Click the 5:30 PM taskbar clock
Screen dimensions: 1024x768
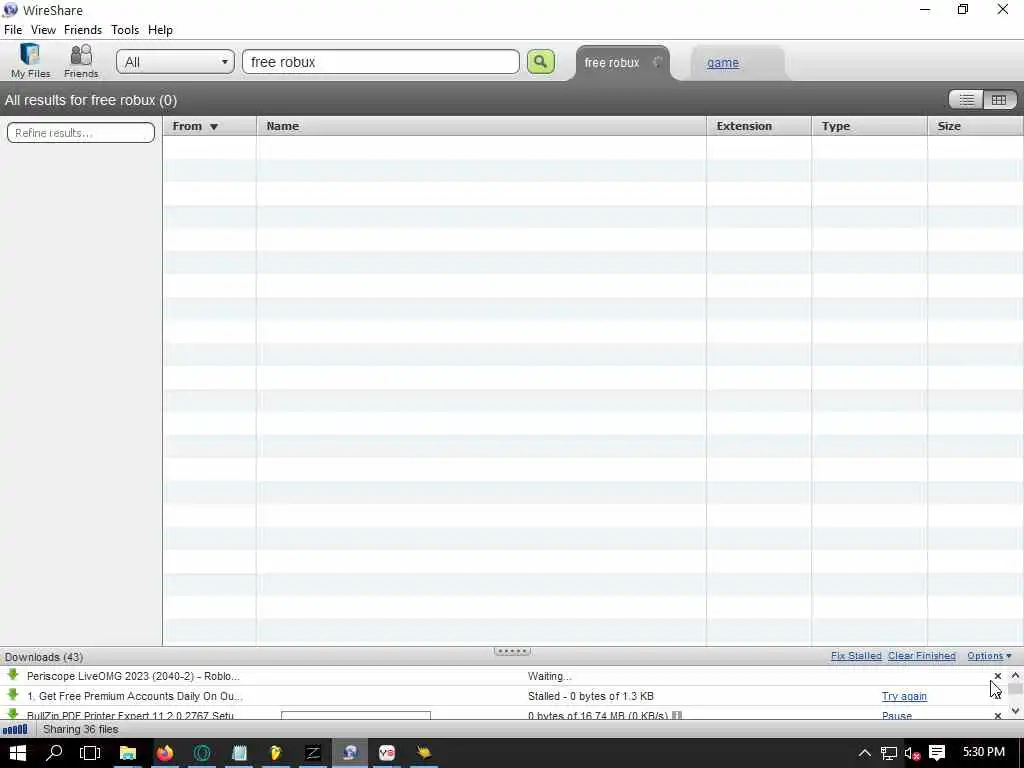tap(984, 752)
